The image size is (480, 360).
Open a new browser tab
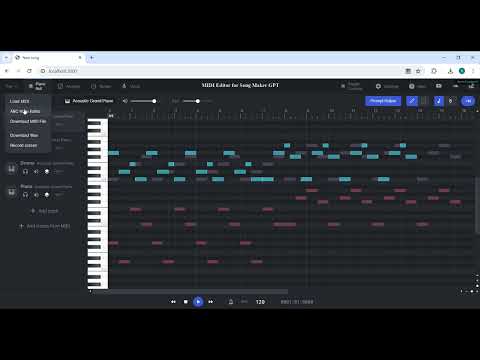[x=91, y=58]
